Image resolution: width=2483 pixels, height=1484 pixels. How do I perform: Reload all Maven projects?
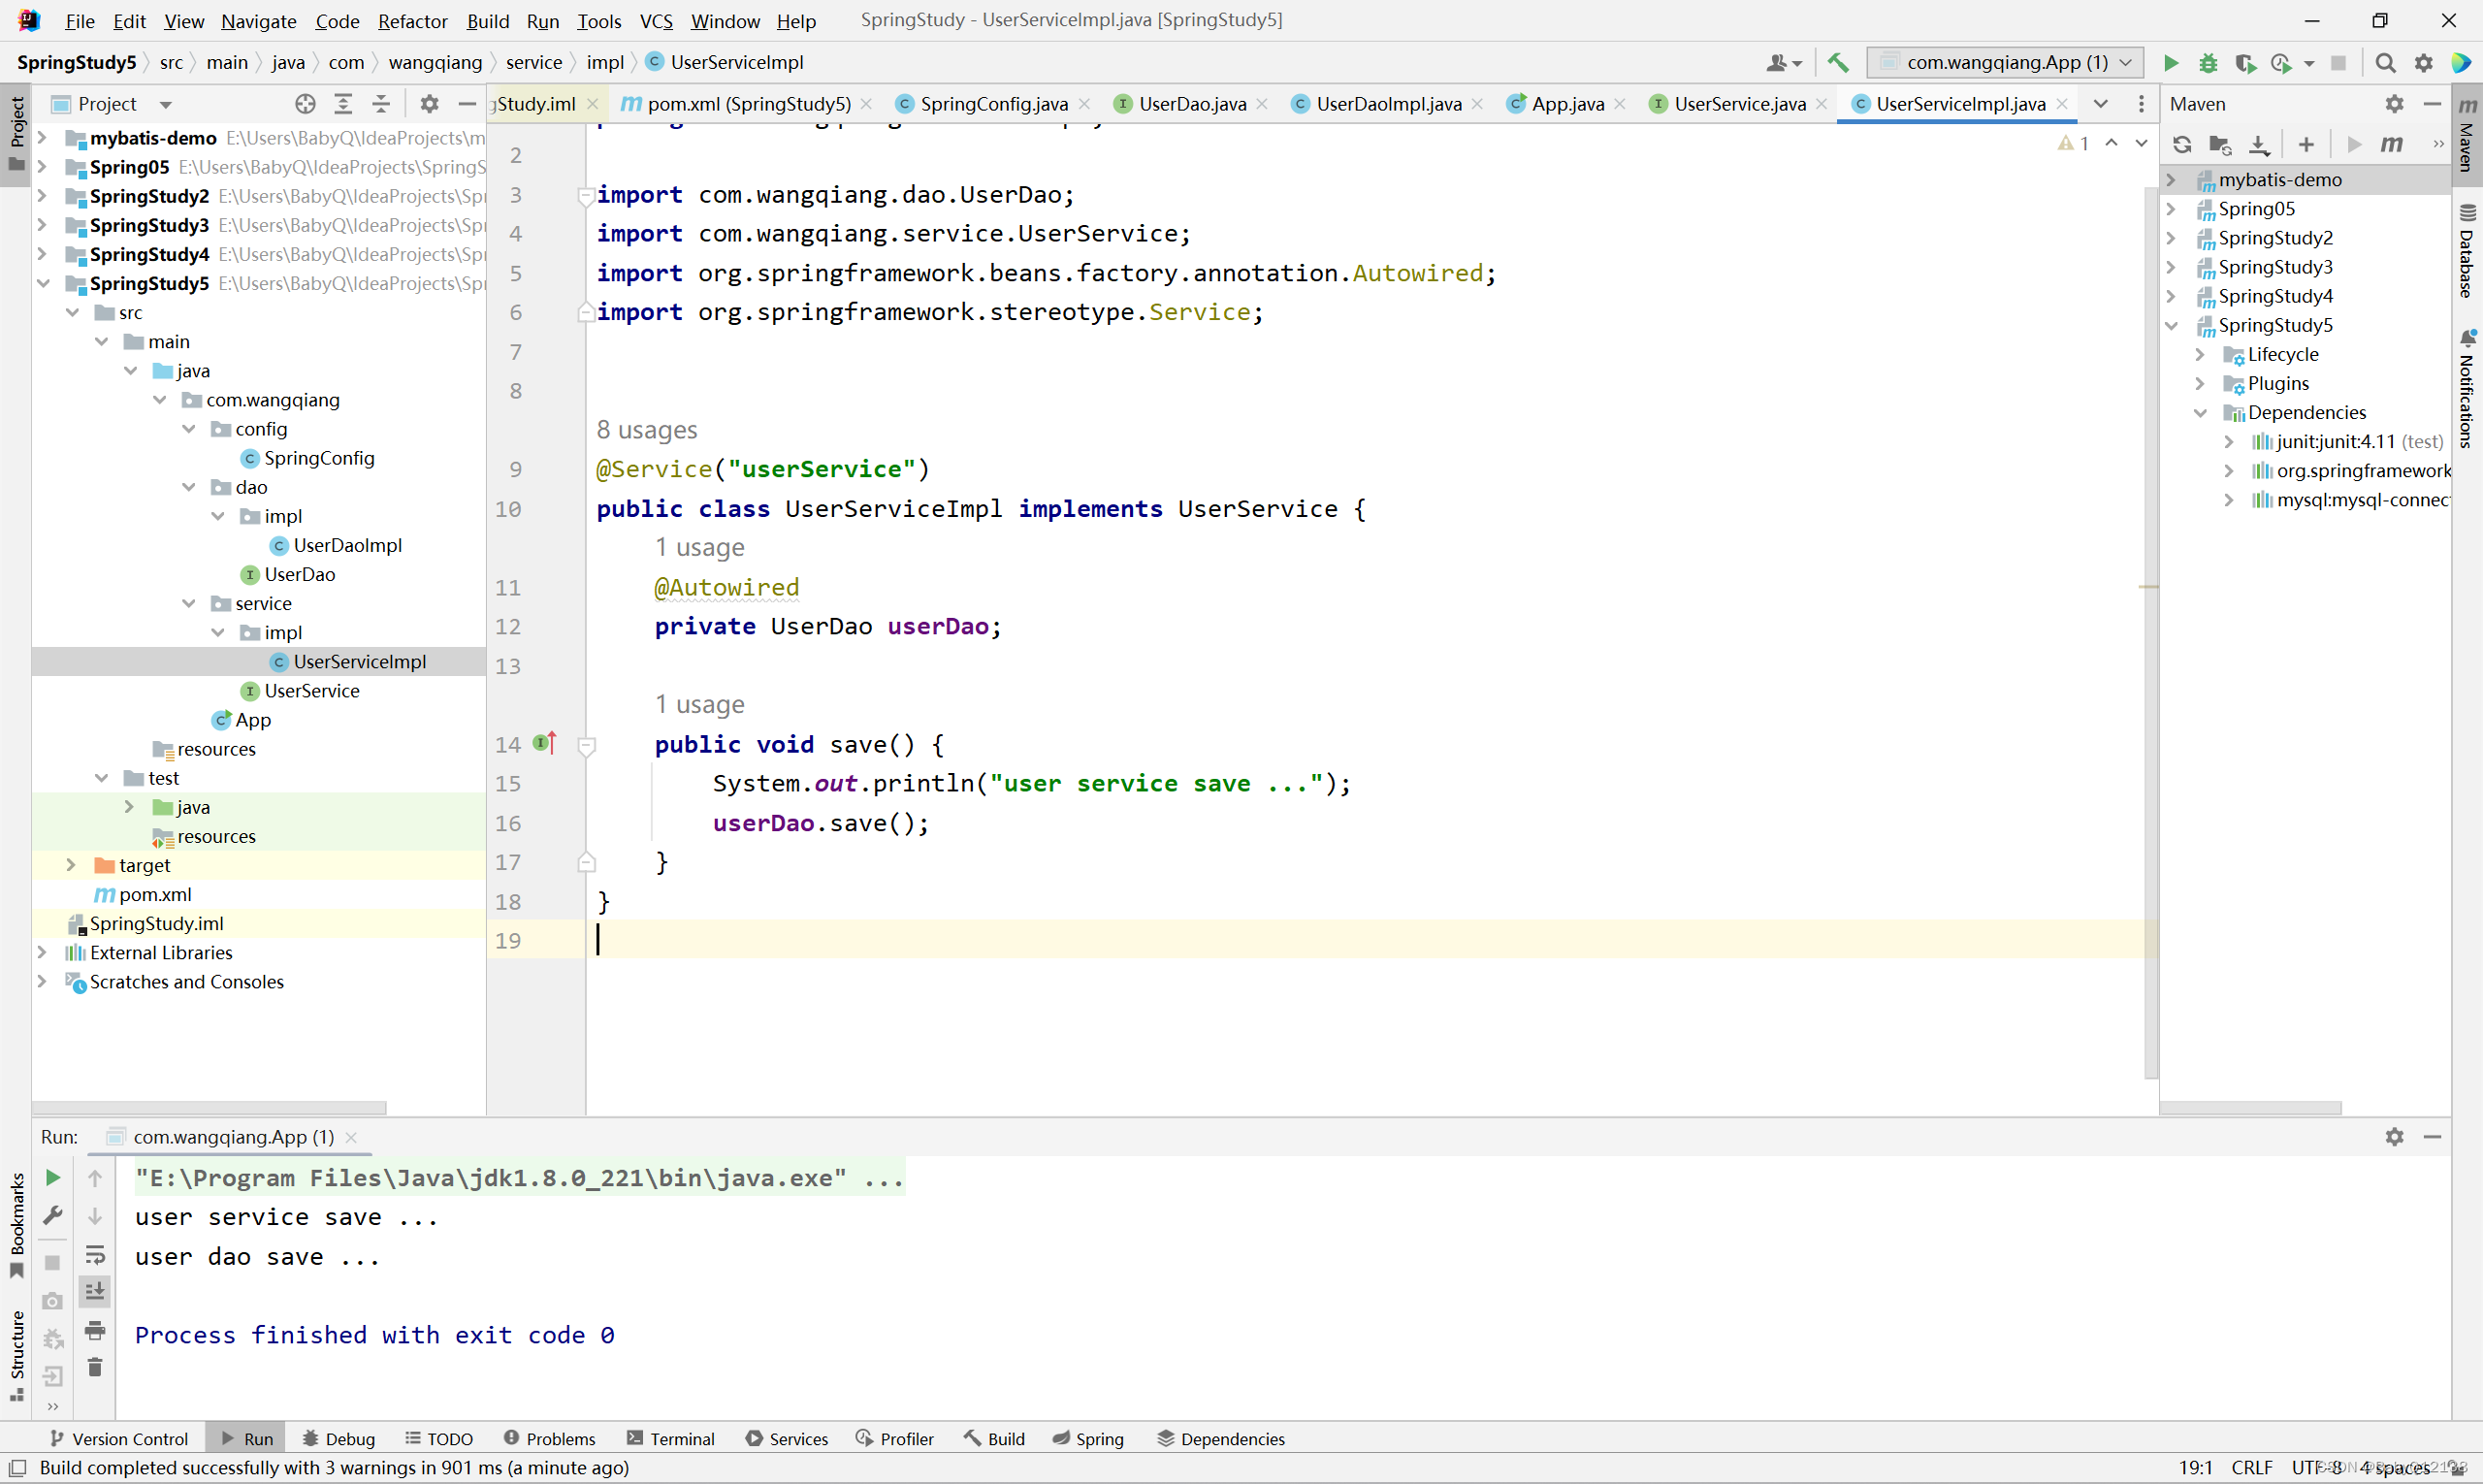2182,145
